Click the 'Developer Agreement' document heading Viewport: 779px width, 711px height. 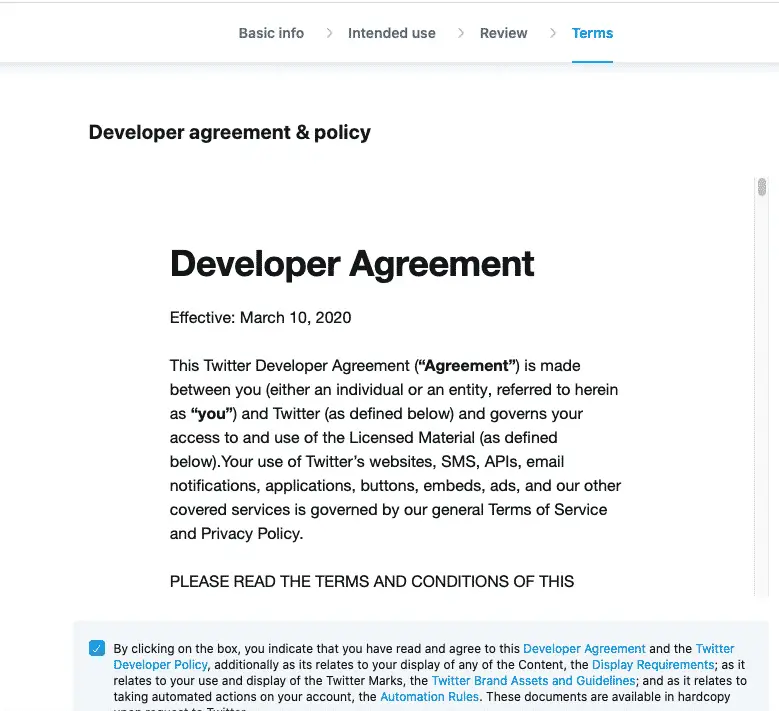click(352, 264)
